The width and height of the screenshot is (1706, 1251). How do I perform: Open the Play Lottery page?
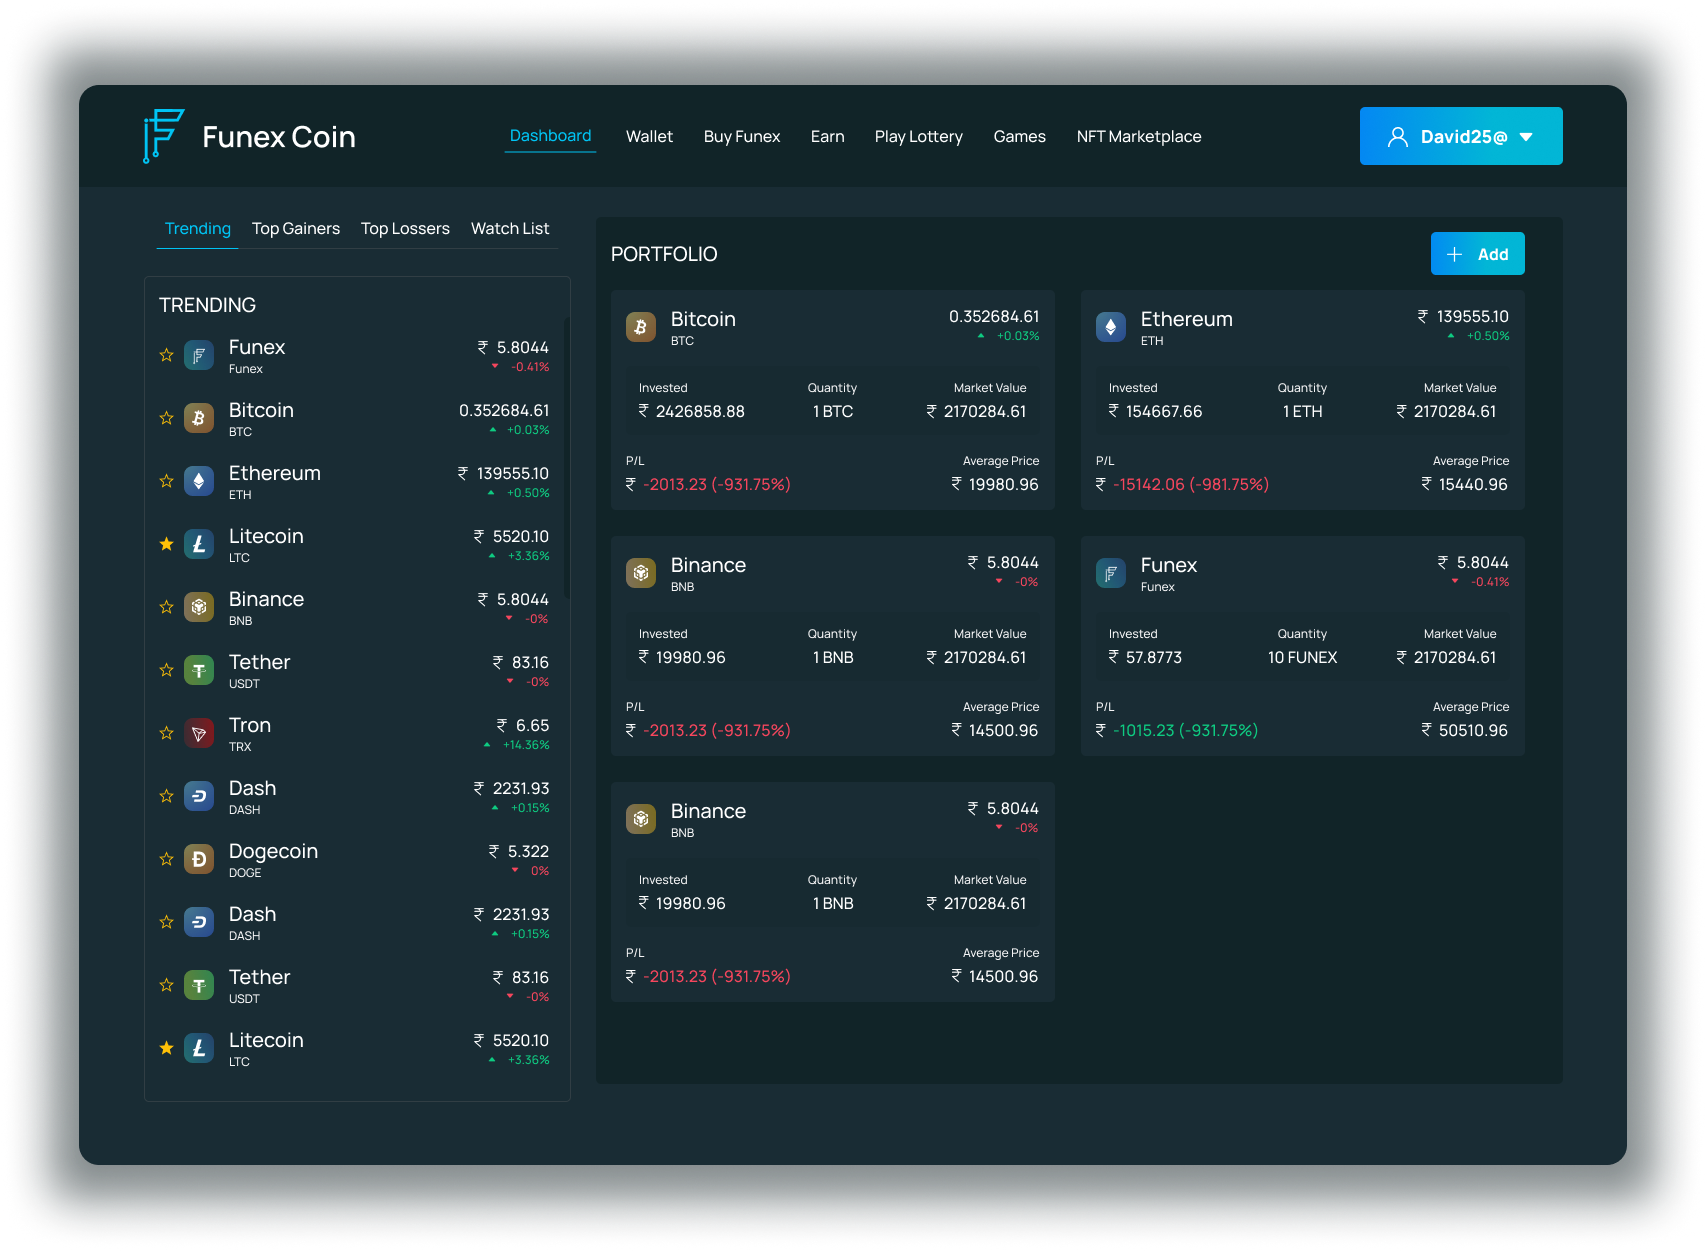tap(918, 136)
